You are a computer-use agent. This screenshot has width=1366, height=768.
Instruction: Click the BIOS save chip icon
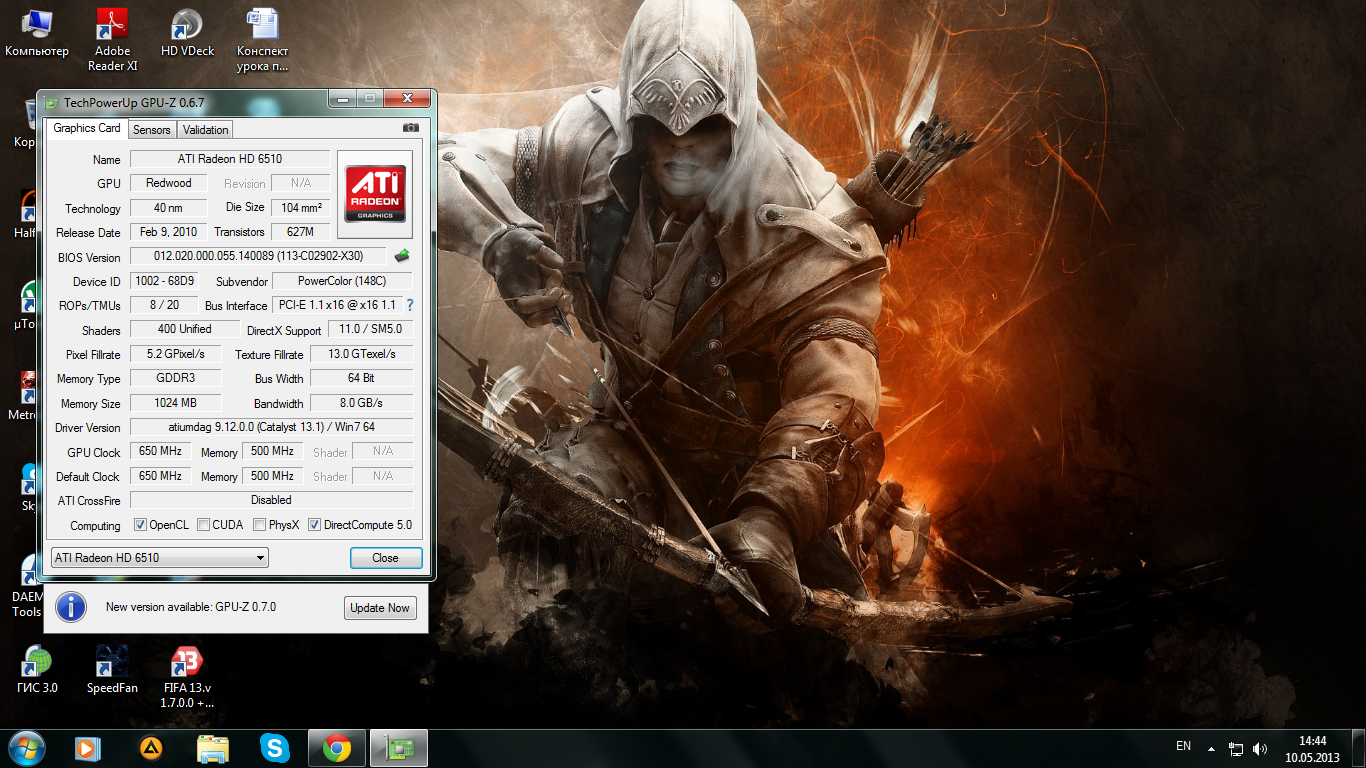402,256
